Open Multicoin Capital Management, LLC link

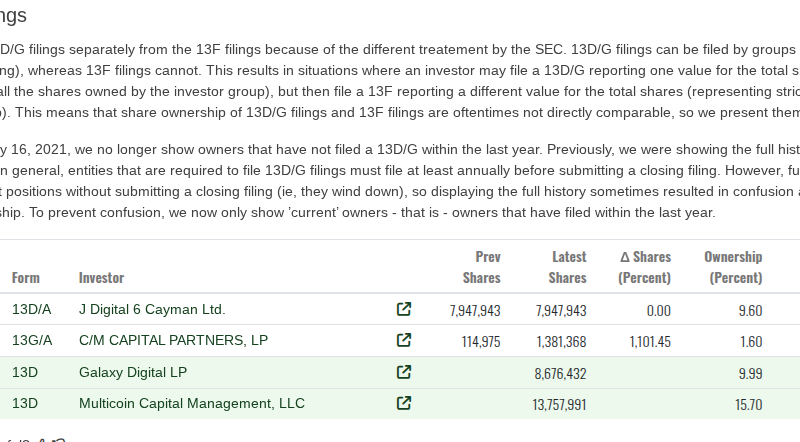pos(192,404)
